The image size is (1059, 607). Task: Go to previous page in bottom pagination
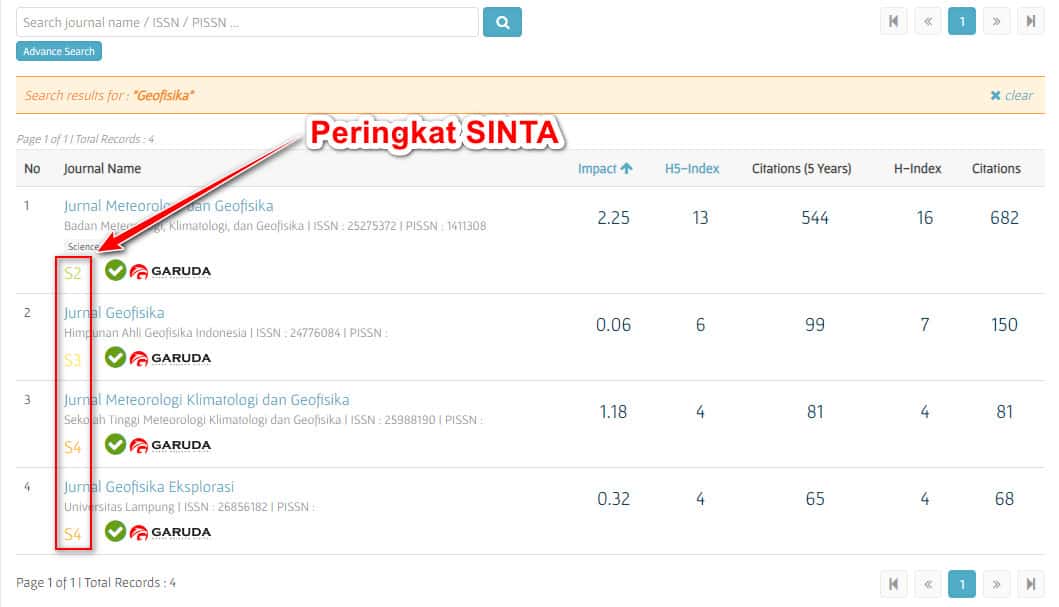click(928, 584)
